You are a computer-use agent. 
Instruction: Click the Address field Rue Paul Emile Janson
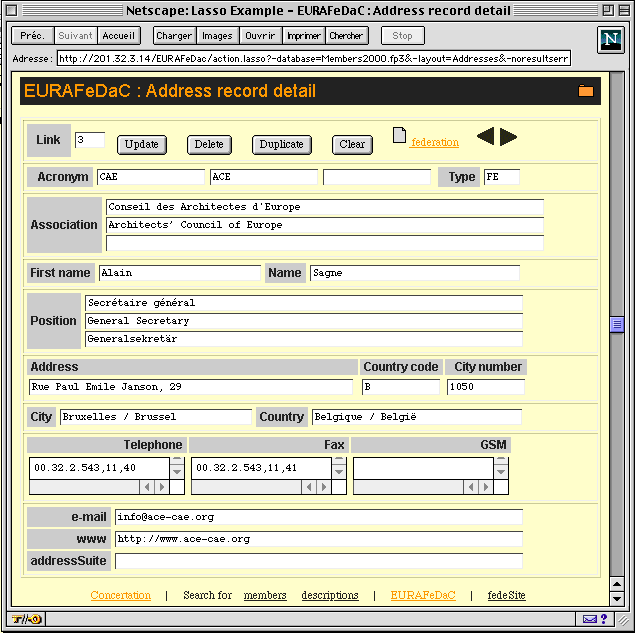pos(191,387)
